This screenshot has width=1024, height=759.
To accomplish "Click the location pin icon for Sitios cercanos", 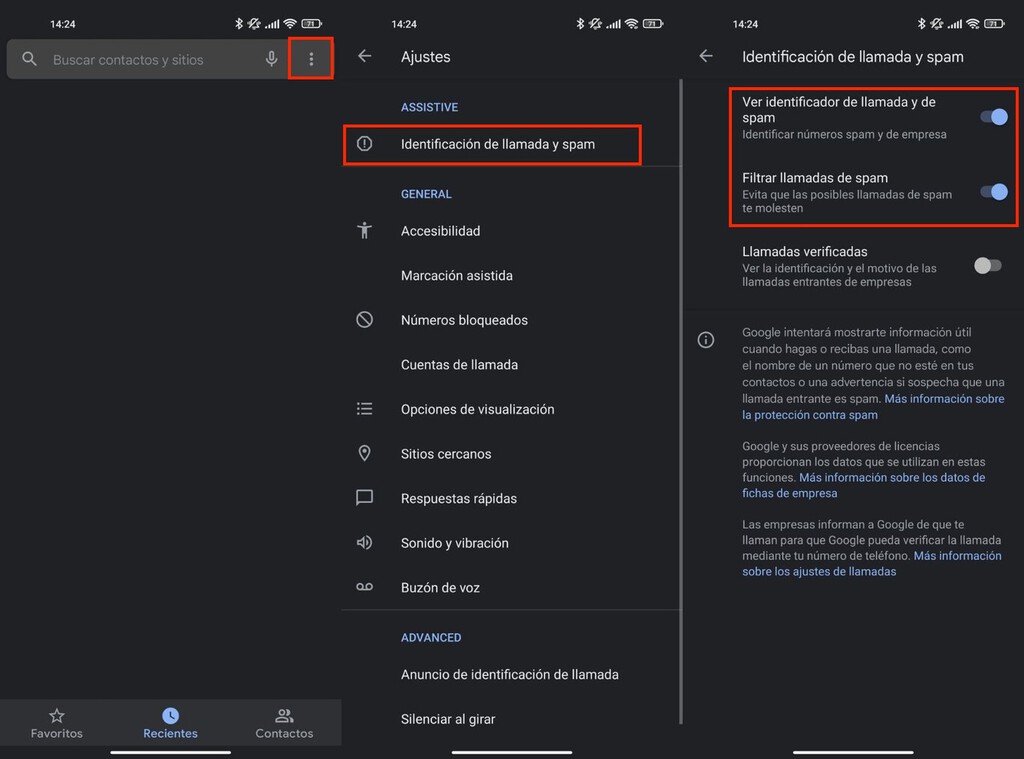I will [x=364, y=453].
